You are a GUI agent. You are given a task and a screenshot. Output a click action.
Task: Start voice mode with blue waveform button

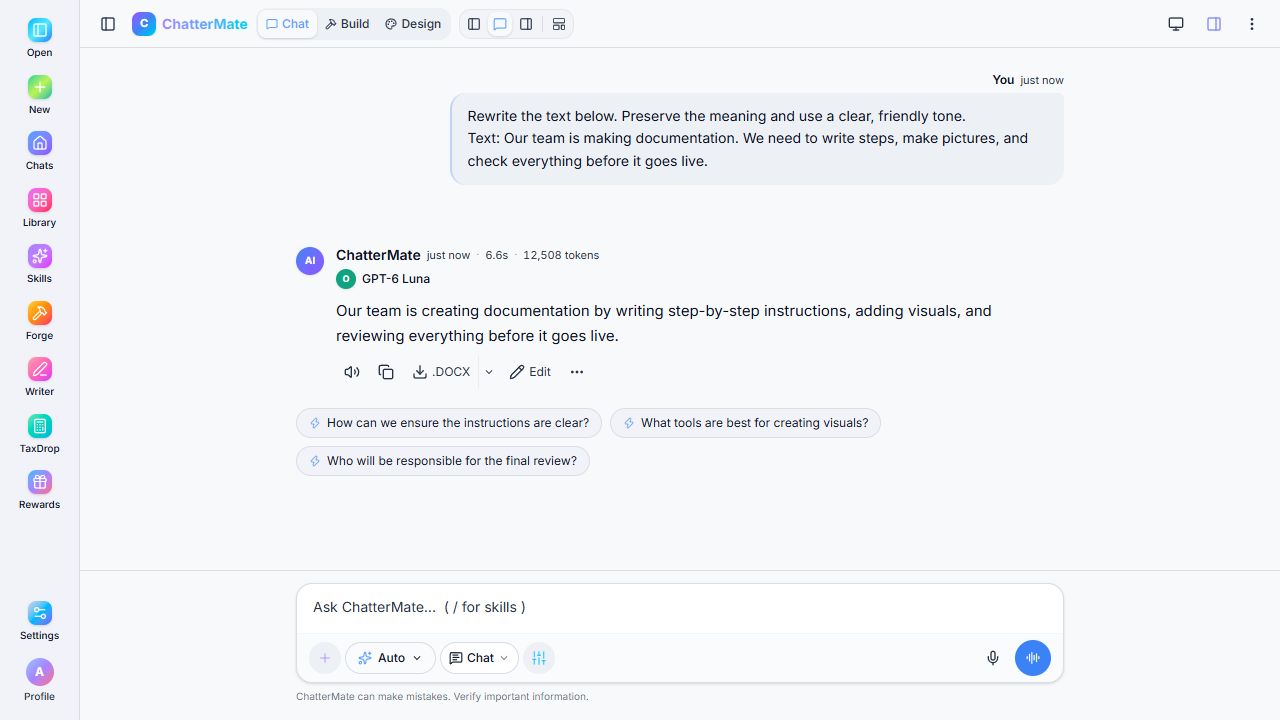pyautogui.click(x=1033, y=658)
